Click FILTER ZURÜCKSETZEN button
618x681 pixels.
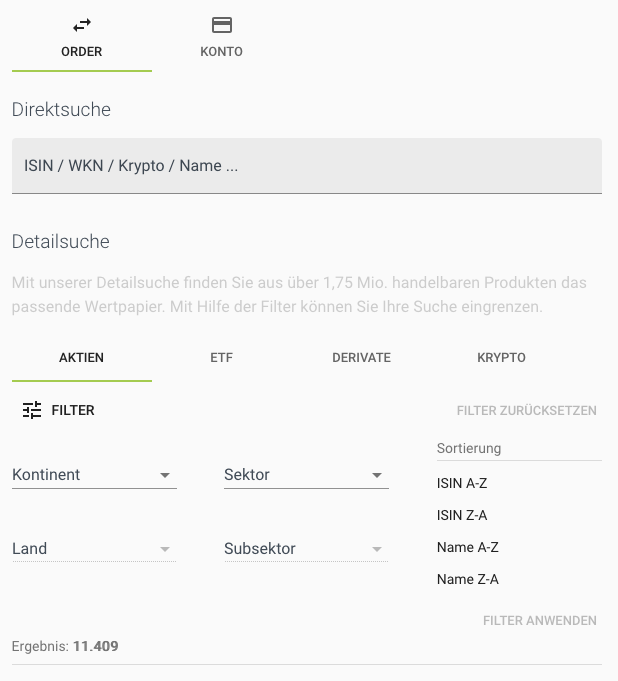[526, 411]
